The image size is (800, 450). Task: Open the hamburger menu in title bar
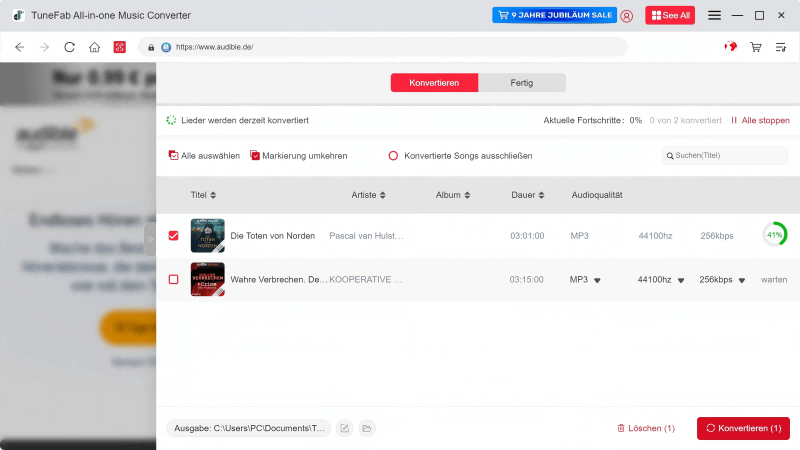(714, 15)
